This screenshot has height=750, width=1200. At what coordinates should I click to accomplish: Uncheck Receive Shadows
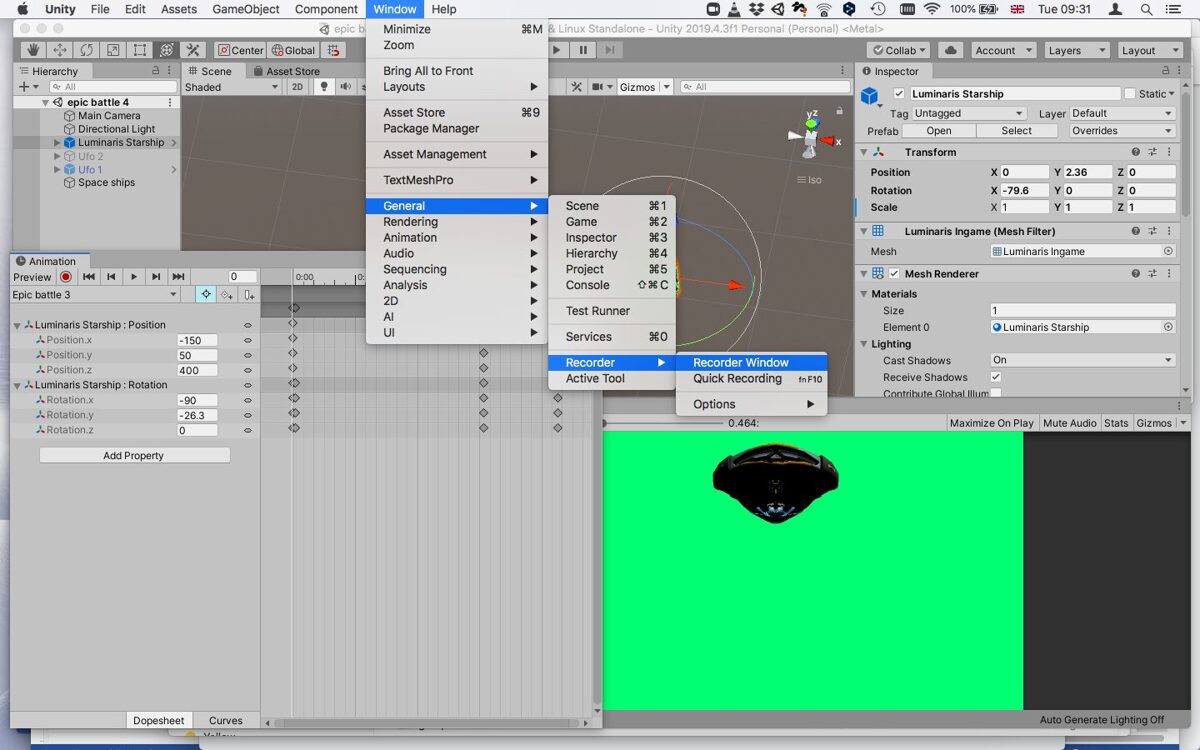pos(996,377)
